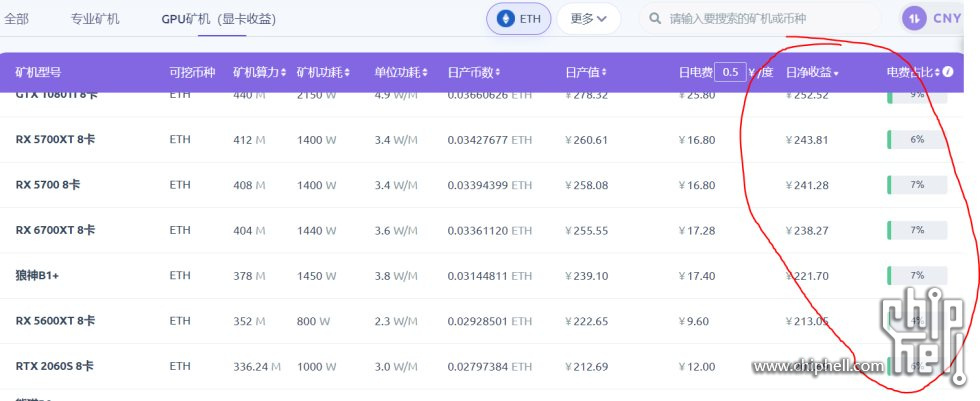Select the GPU矿机 (显卡收益) tab
The width and height of the screenshot is (980, 401).
click(x=219, y=19)
